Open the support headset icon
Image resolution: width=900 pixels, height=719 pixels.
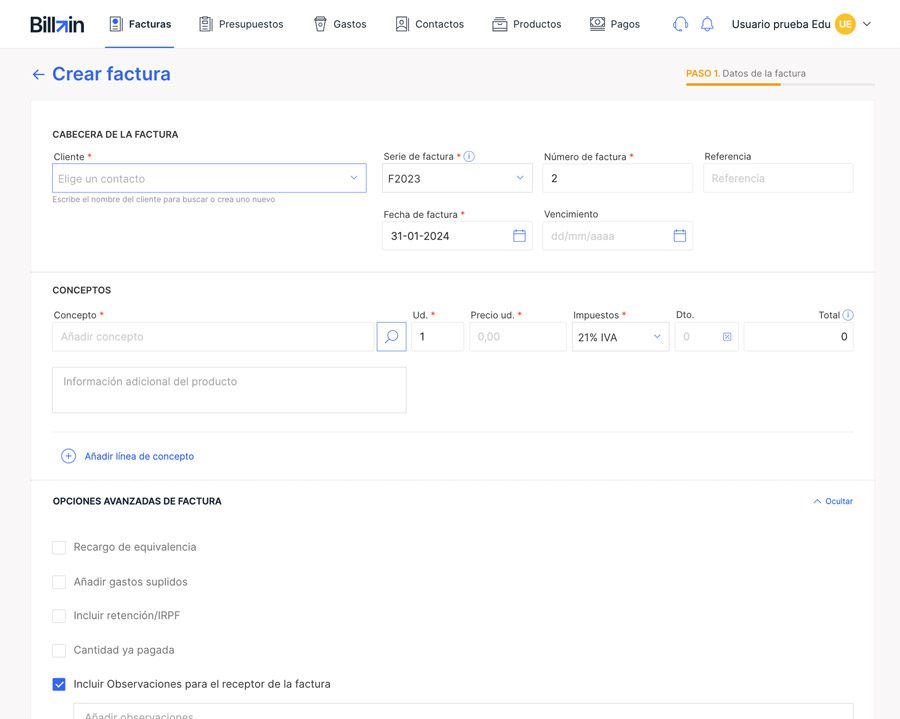tap(681, 24)
